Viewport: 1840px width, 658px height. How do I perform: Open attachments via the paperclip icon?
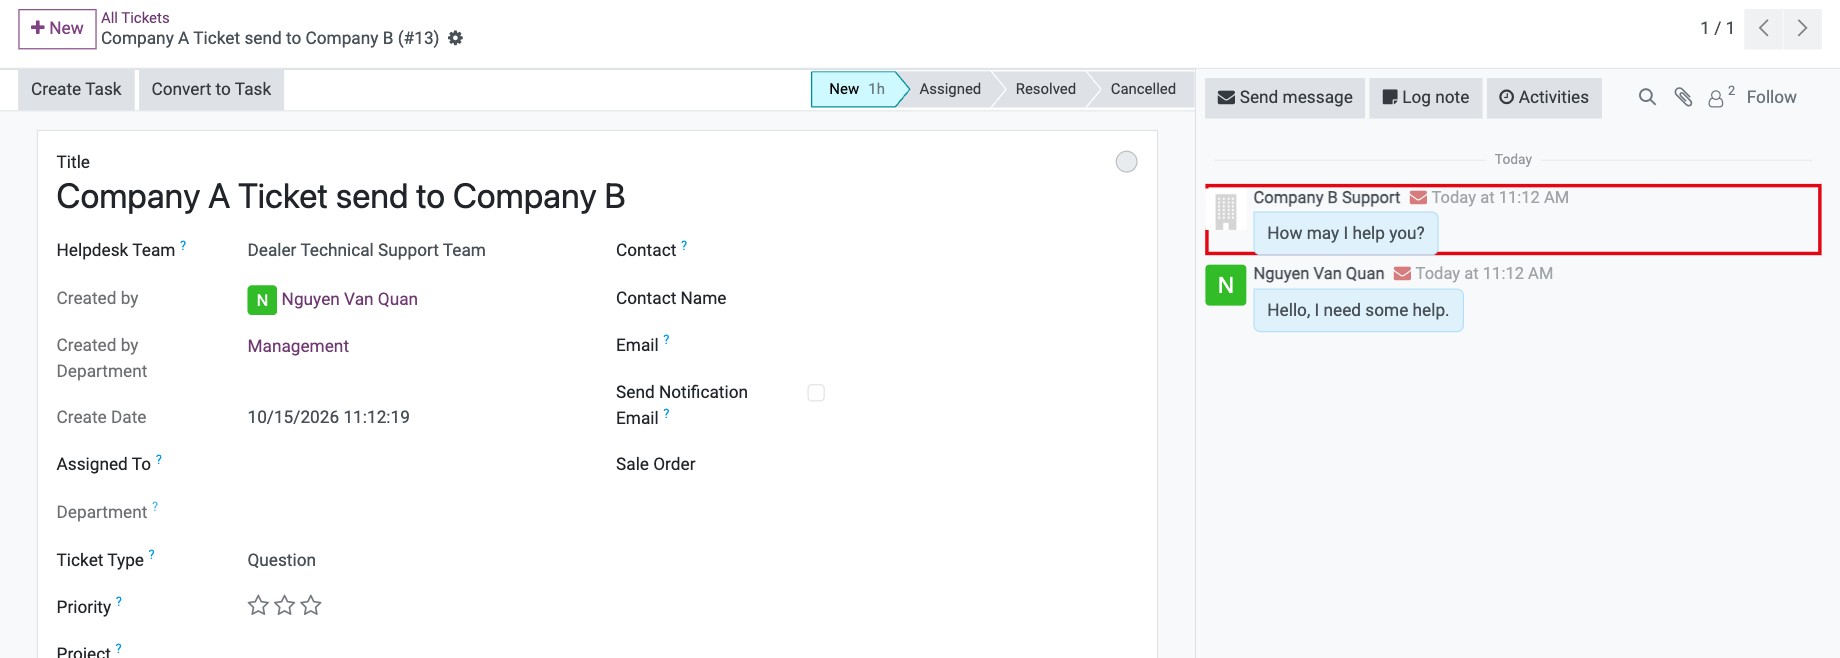1683,97
